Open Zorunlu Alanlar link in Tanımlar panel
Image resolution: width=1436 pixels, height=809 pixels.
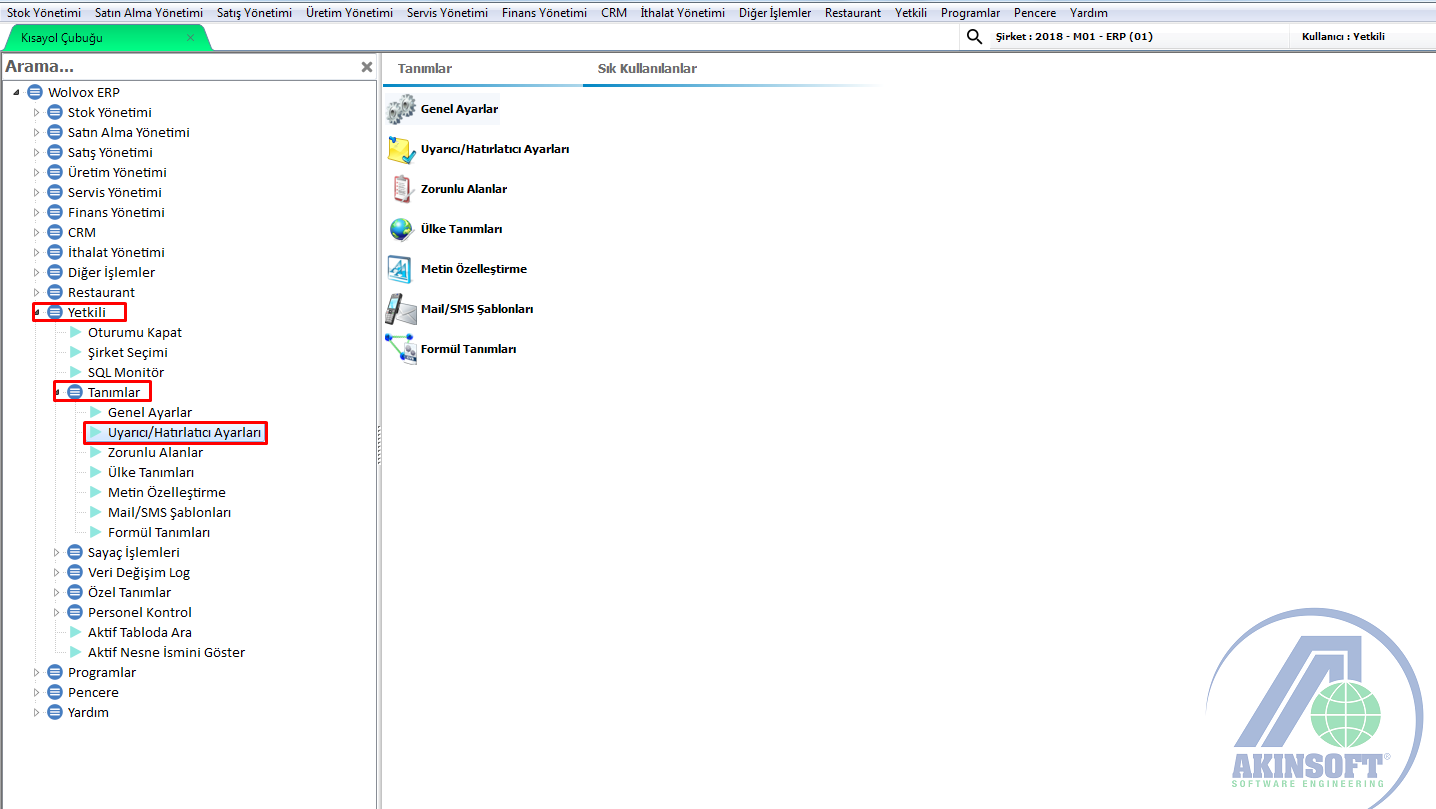pos(464,189)
